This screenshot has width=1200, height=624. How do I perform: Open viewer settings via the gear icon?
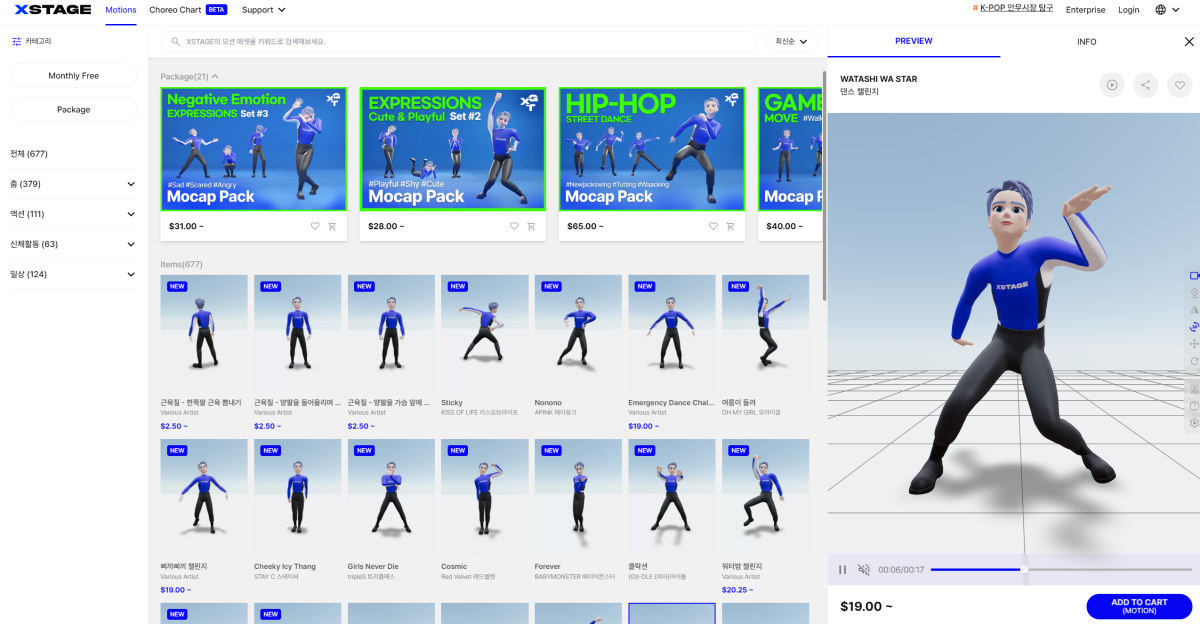tap(1194, 423)
